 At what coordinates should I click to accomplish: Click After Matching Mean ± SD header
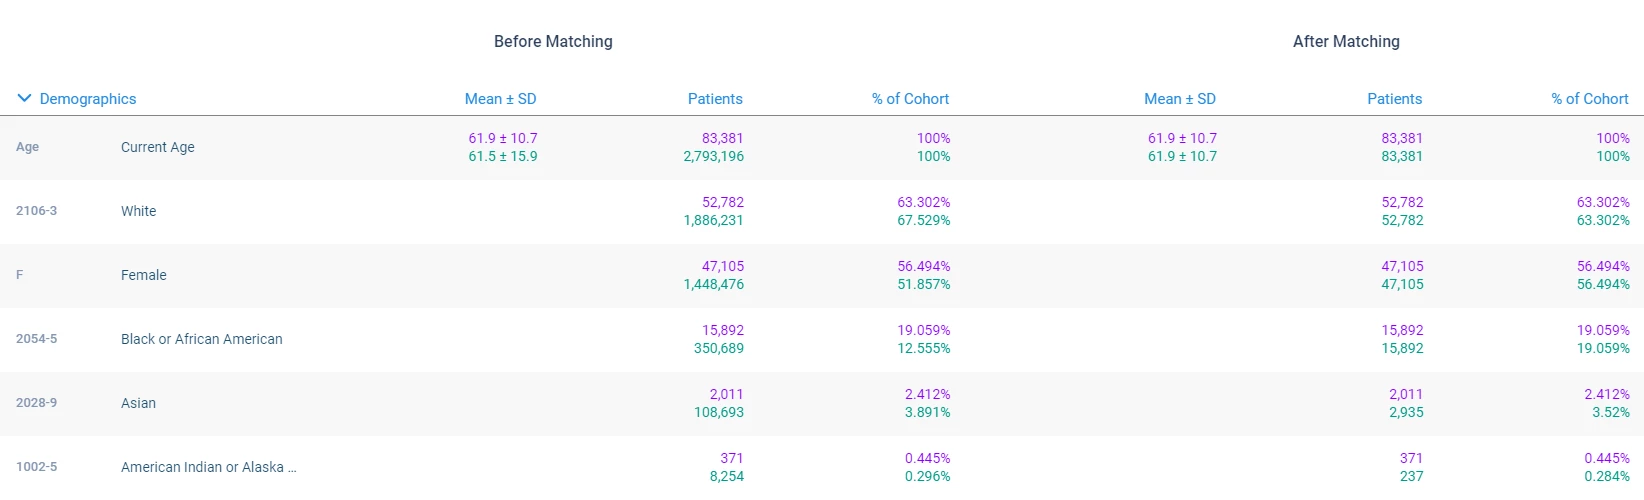point(1180,99)
